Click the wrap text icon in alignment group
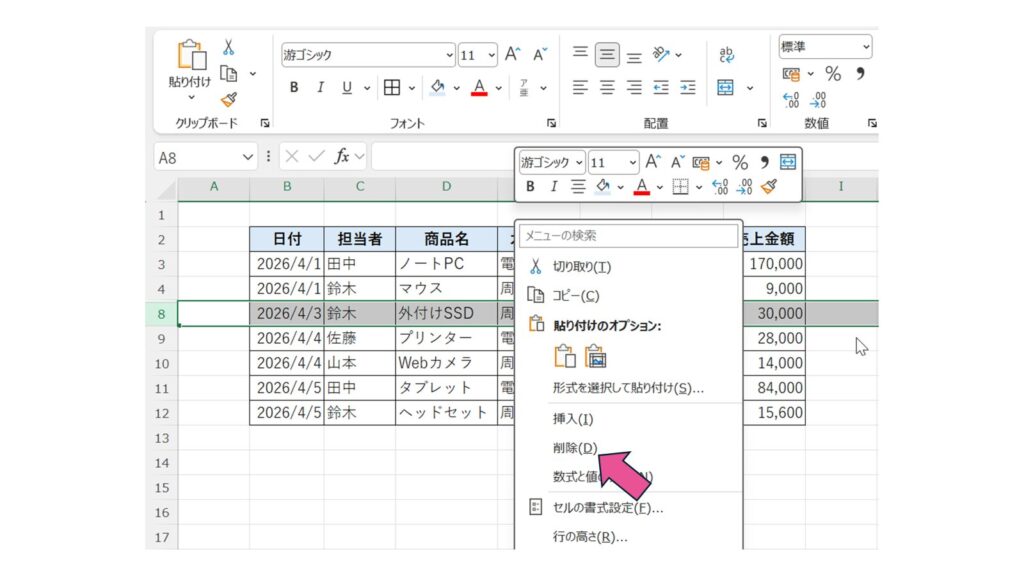The height and width of the screenshot is (576, 1024). (727, 55)
